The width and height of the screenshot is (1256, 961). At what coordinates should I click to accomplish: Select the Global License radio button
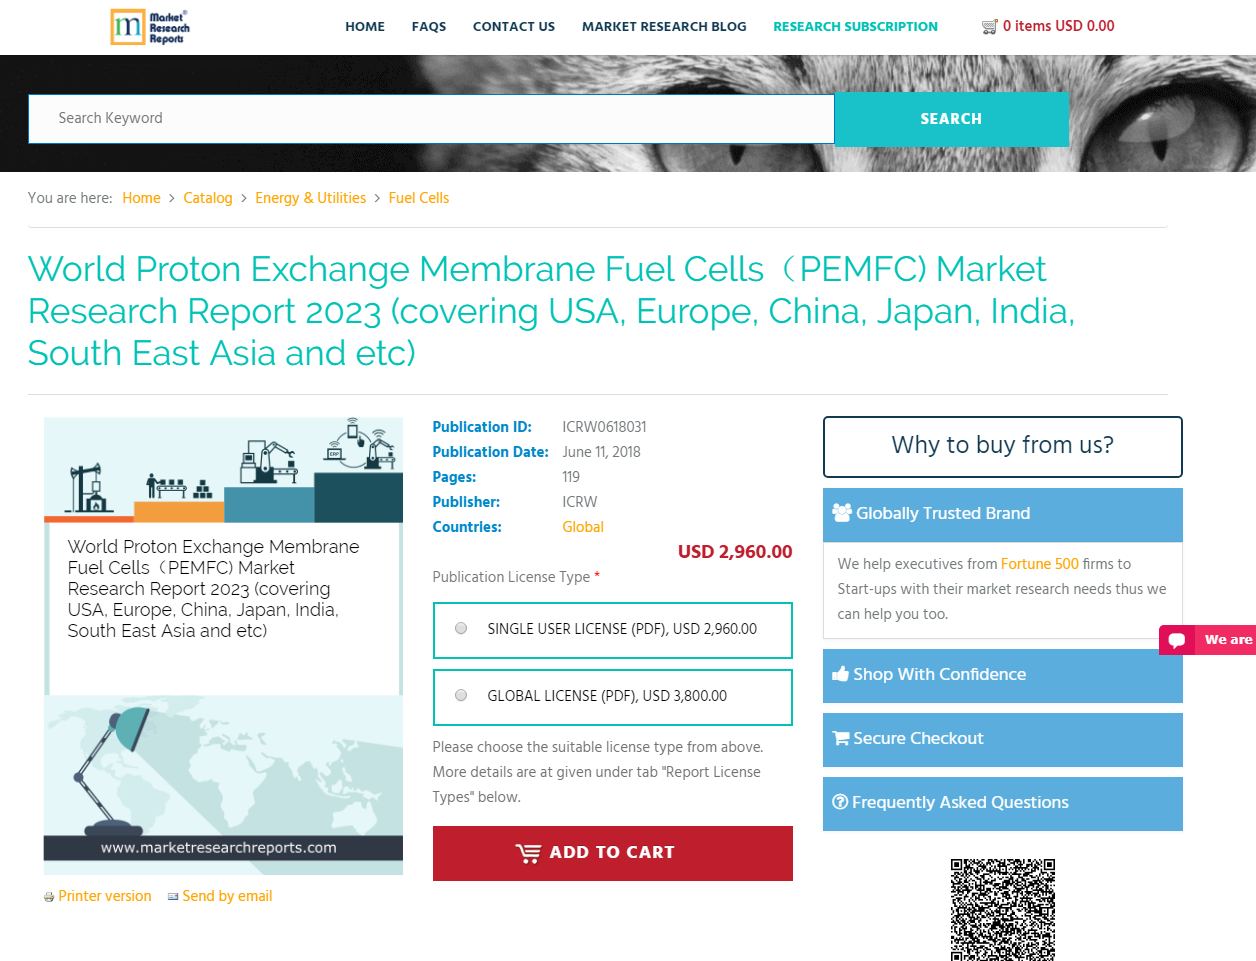point(461,695)
